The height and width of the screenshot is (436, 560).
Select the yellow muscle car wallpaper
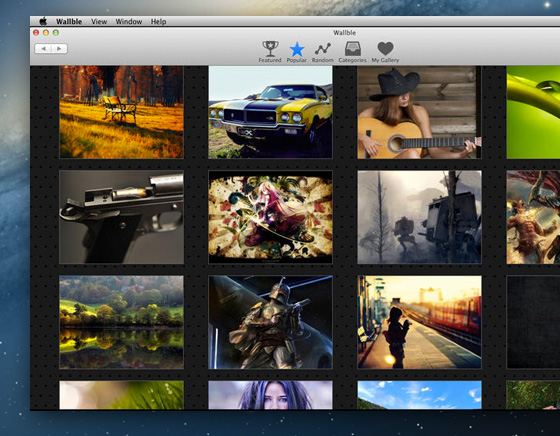point(270,112)
